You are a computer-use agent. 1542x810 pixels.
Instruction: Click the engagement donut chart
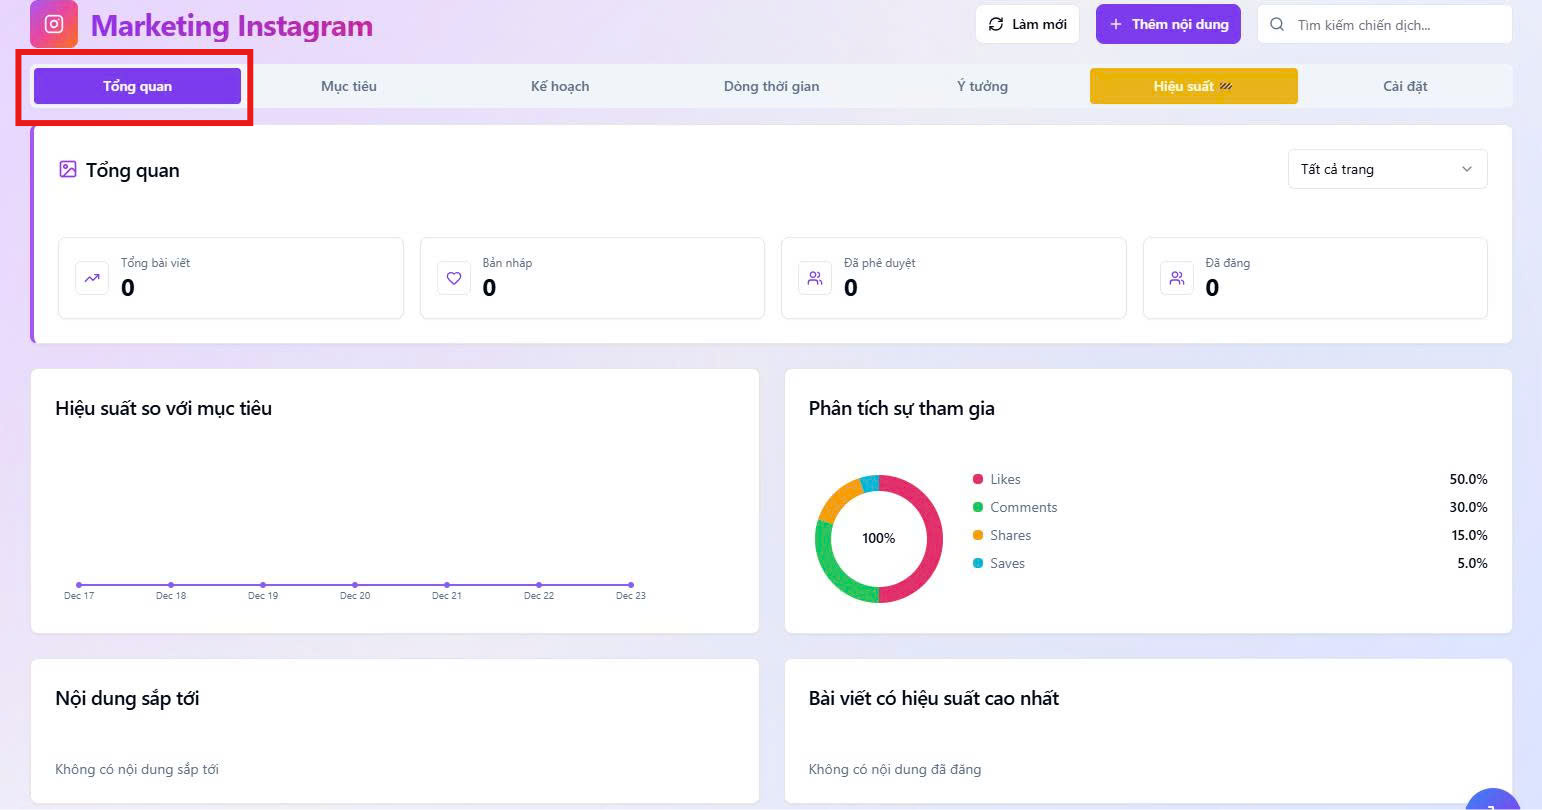pyautogui.click(x=879, y=539)
